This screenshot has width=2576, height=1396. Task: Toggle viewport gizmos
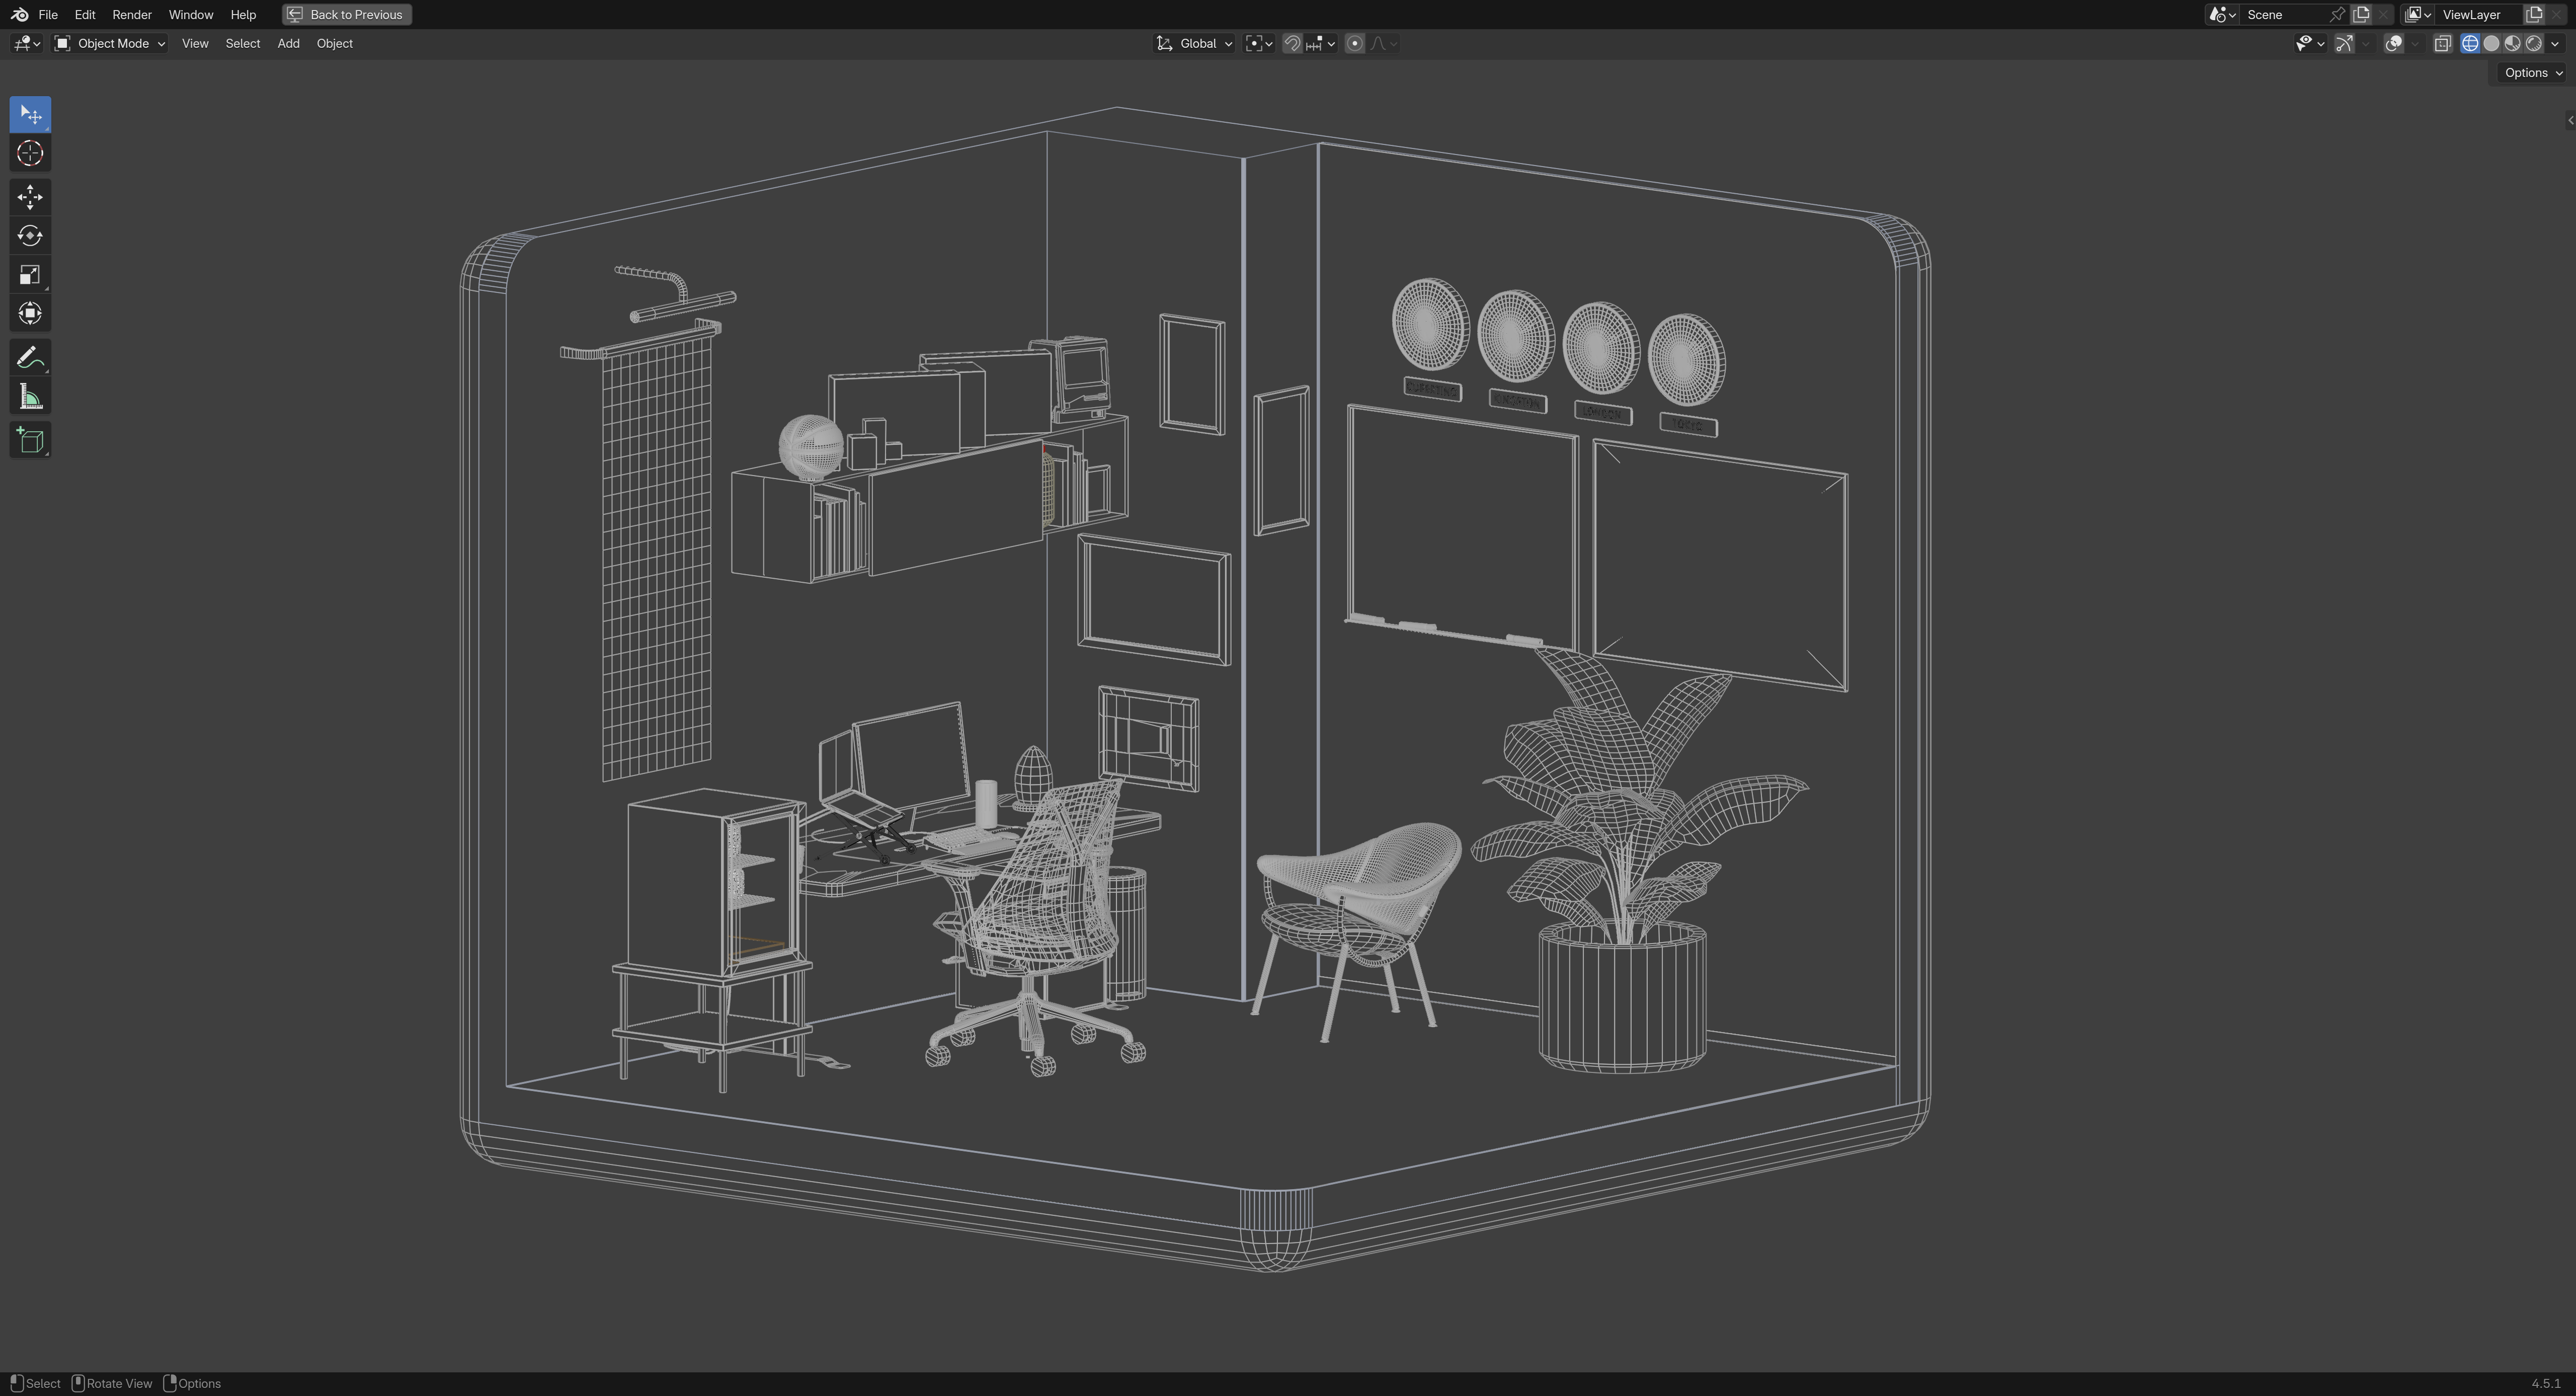pyautogui.click(x=2344, y=44)
